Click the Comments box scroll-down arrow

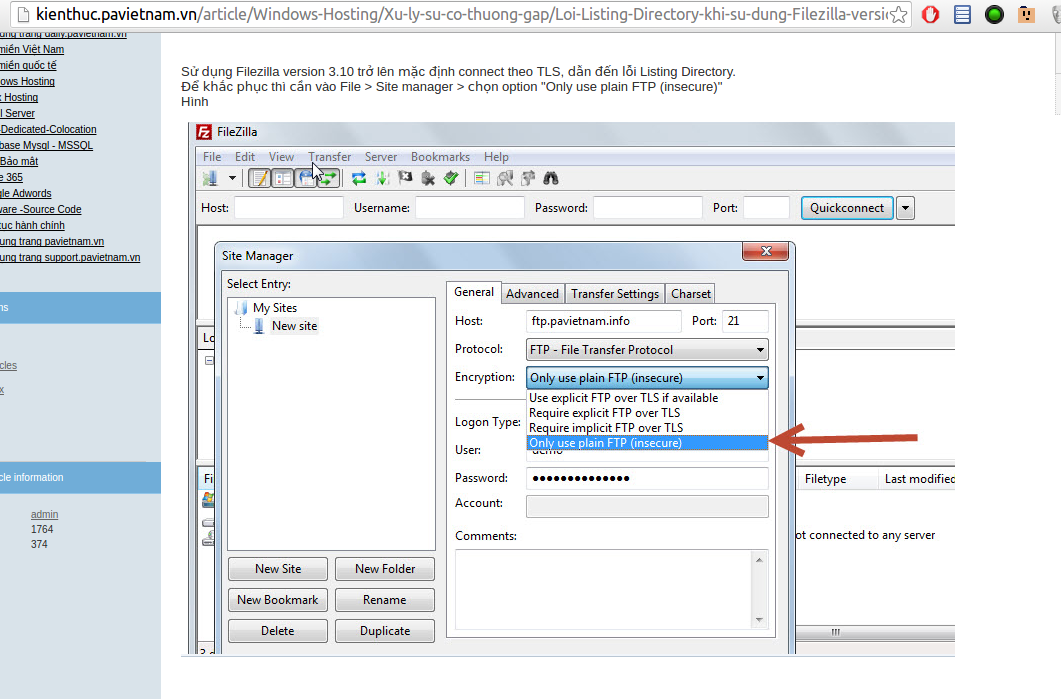click(759, 620)
